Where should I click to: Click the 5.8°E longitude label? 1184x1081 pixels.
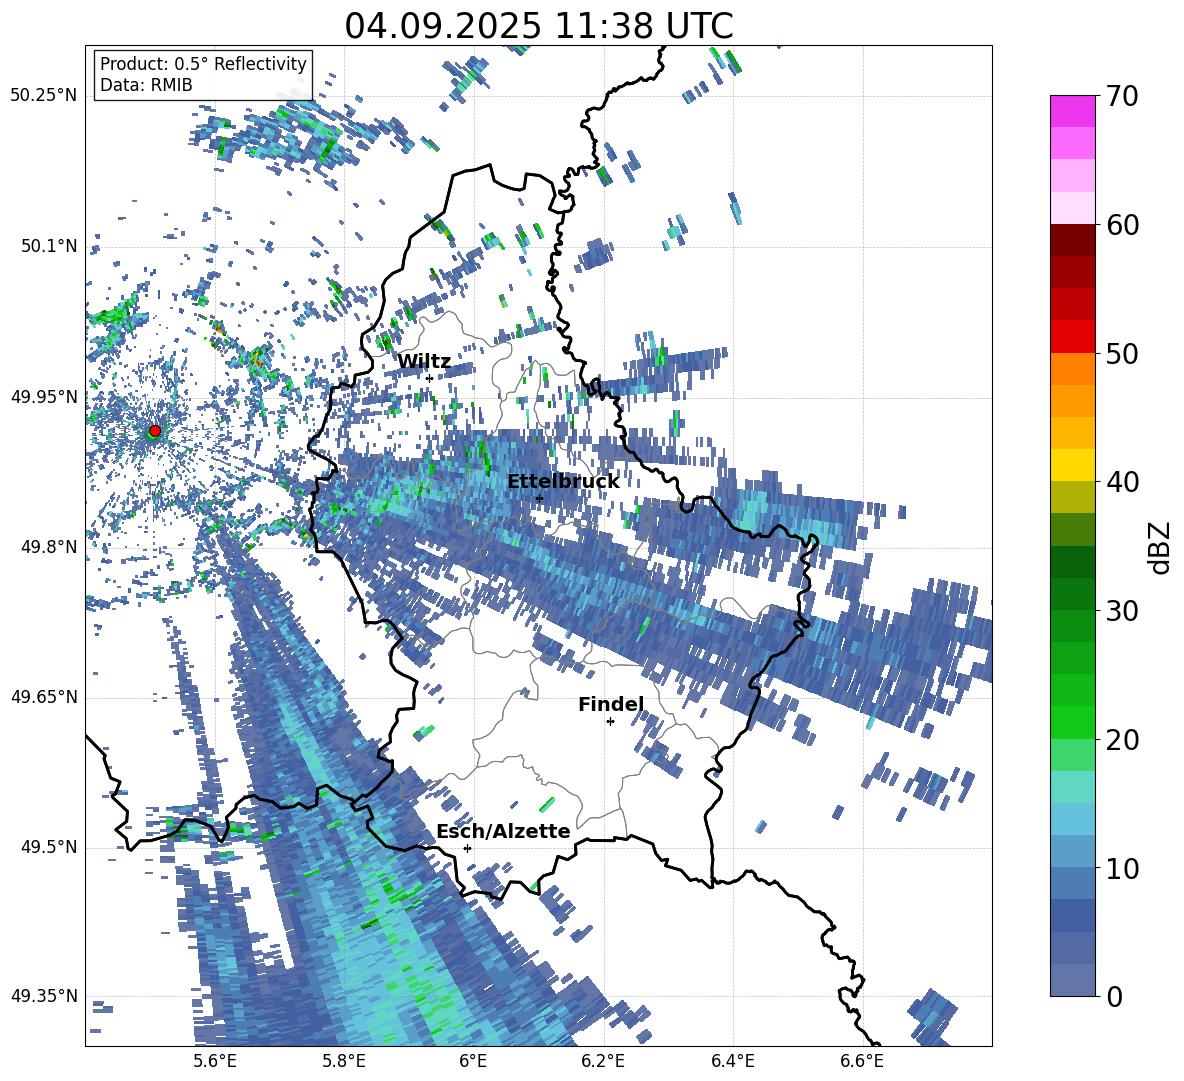point(344,1061)
